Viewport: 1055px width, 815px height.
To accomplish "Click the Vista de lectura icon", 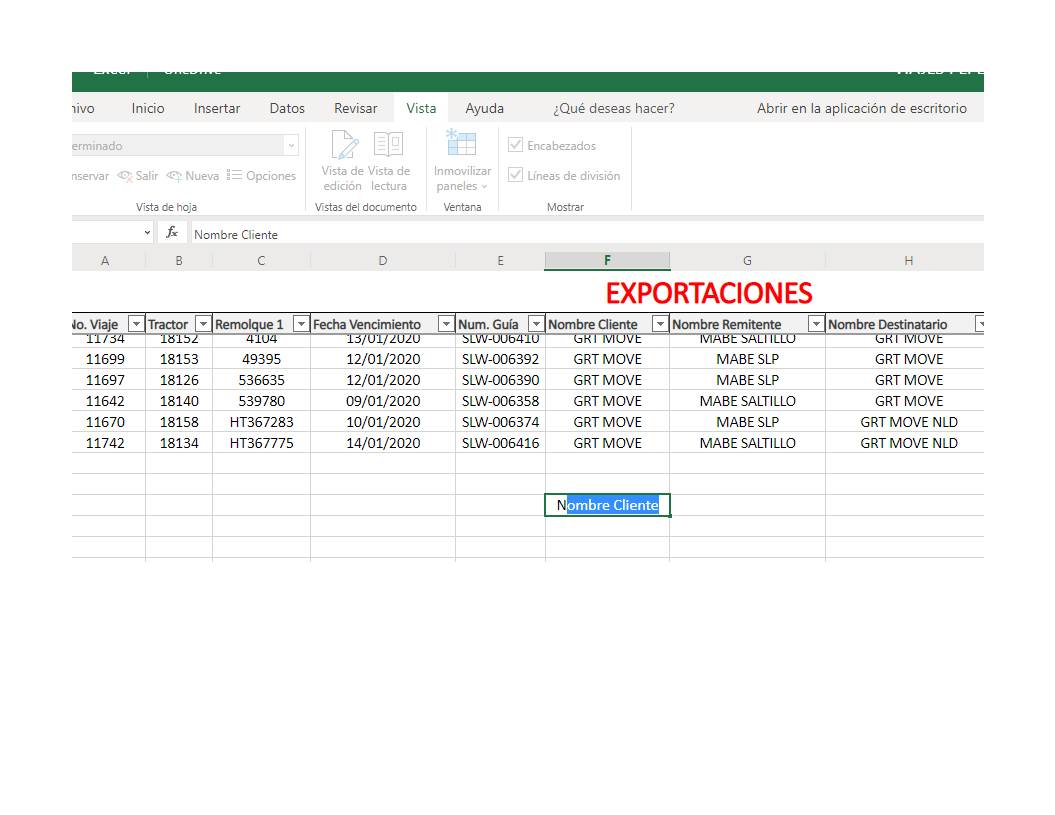I will pyautogui.click(x=388, y=145).
